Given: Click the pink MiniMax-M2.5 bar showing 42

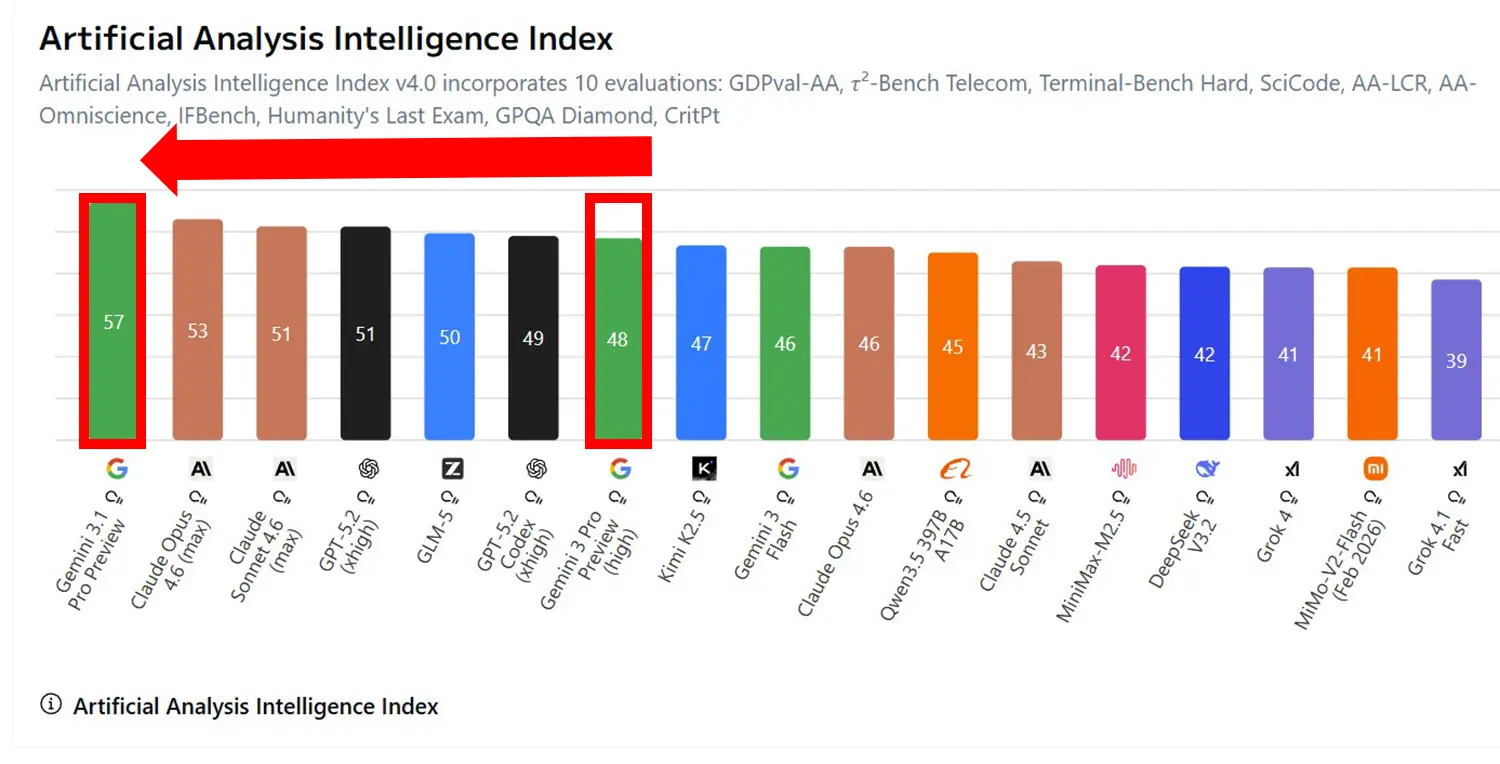Looking at the screenshot, I should tap(1121, 352).
